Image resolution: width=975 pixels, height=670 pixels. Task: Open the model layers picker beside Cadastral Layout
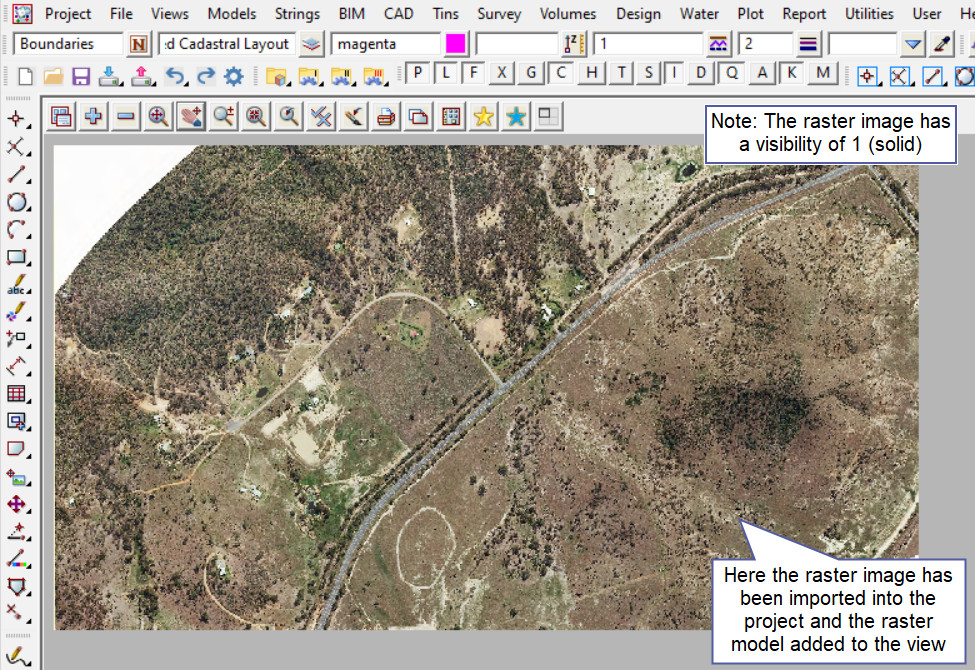pos(312,44)
